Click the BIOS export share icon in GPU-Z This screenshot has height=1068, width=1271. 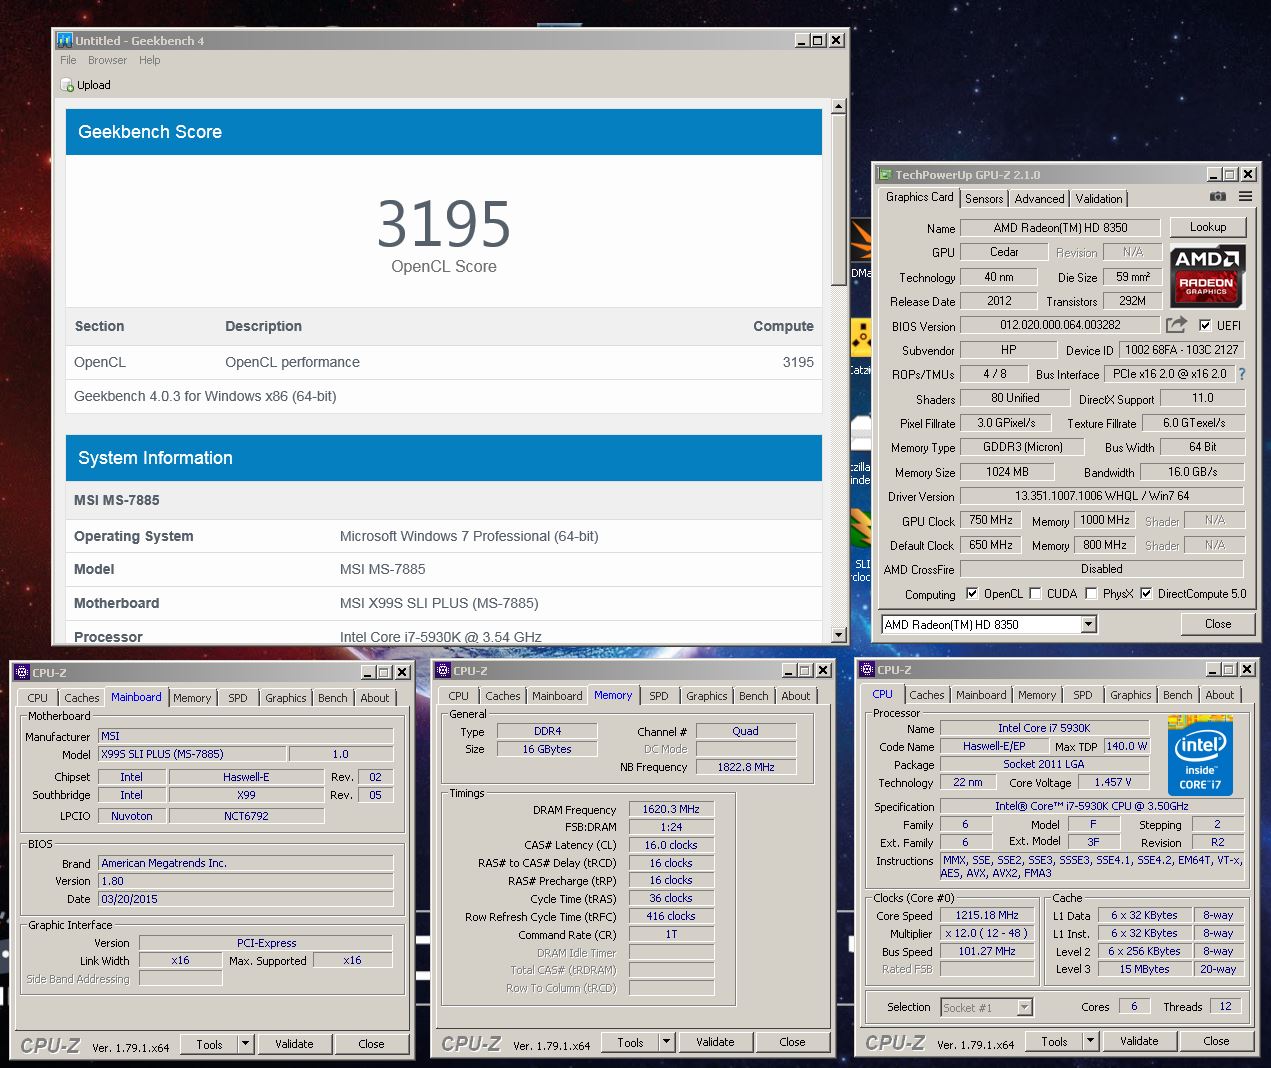click(x=1176, y=325)
